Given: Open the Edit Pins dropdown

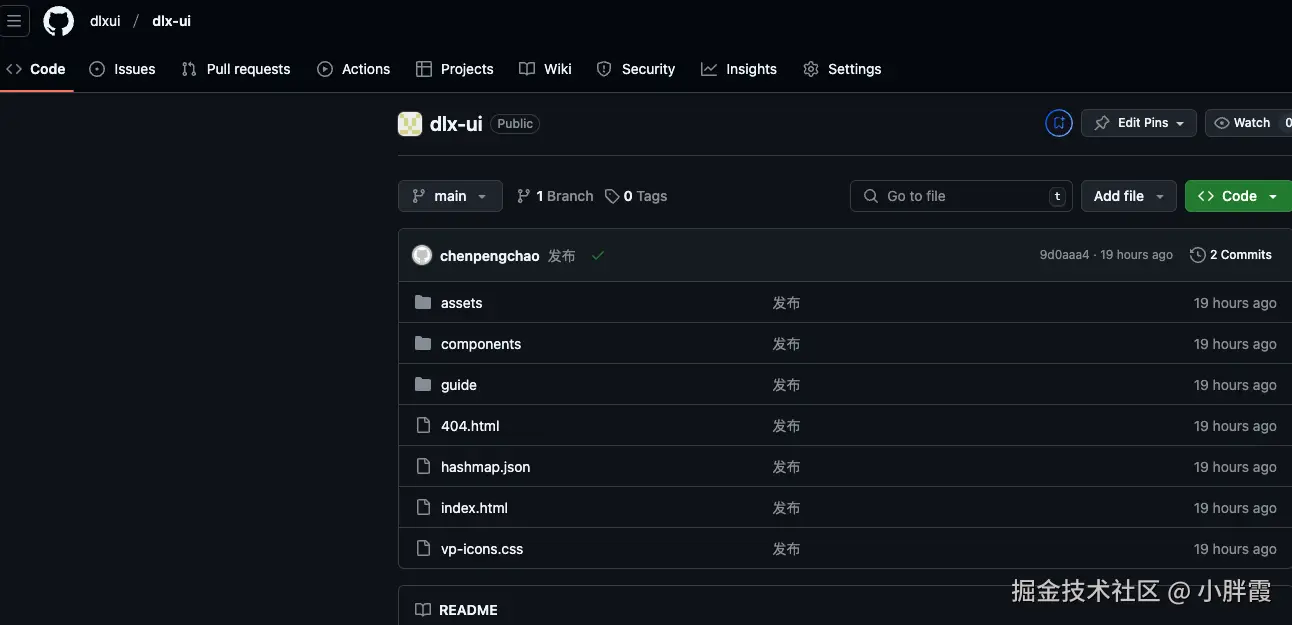Looking at the screenshot, I should (1138, 123).
